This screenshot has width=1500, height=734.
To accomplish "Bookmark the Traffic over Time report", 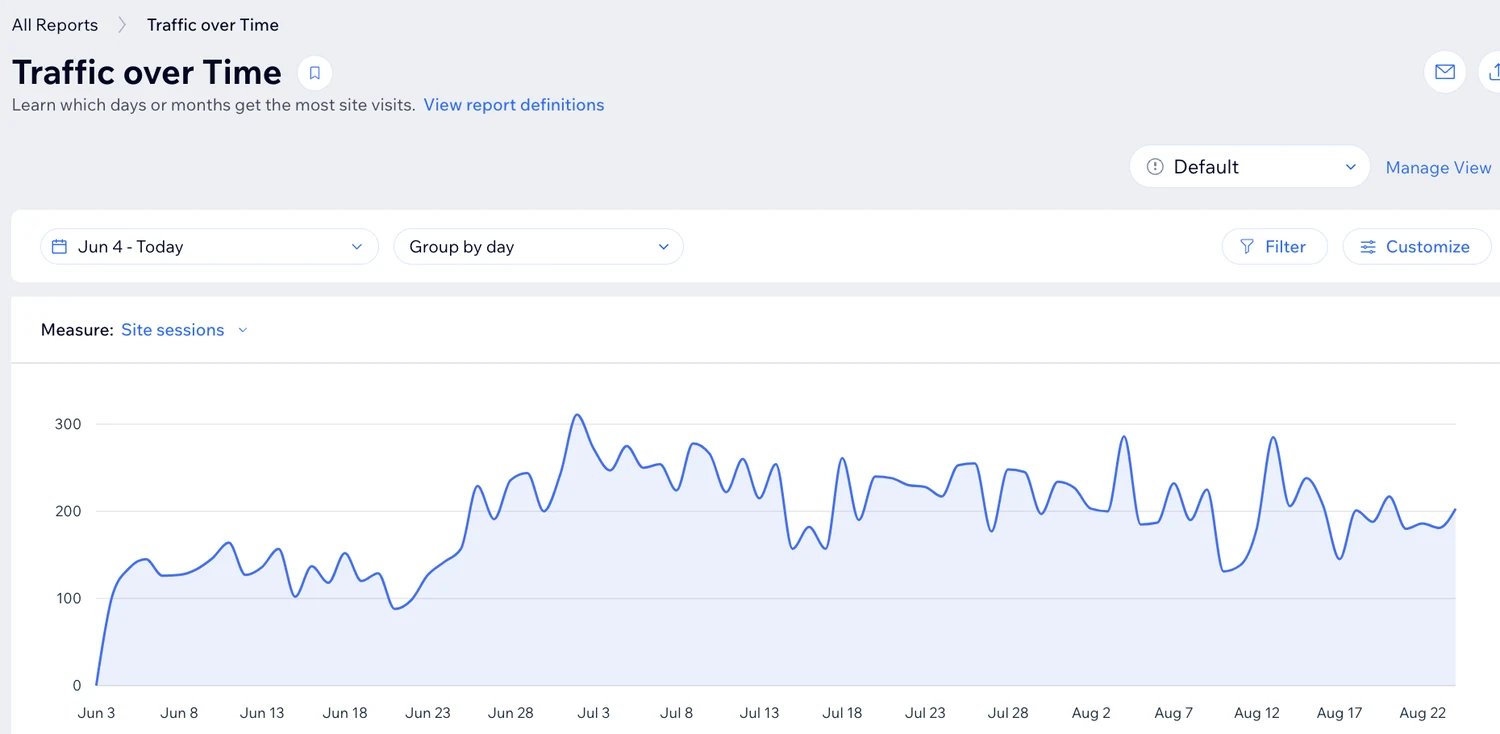I will point(314,73).
